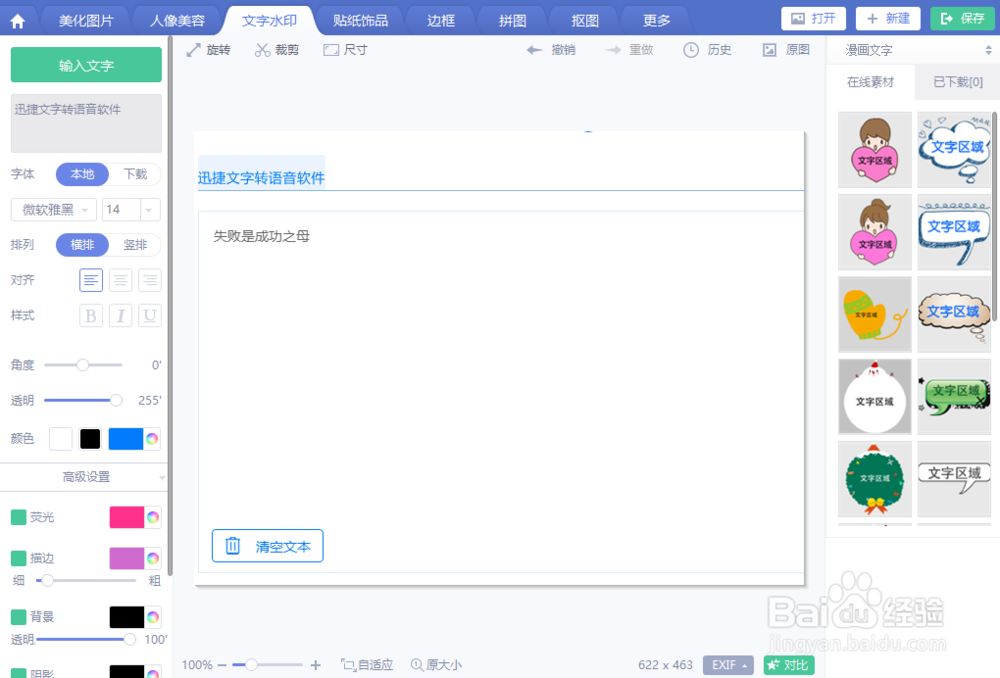Image resolution: width=1000 pixels, height=678 pixels.
Task: Open the 已下载[0] tab
Action: pos(957,82)
